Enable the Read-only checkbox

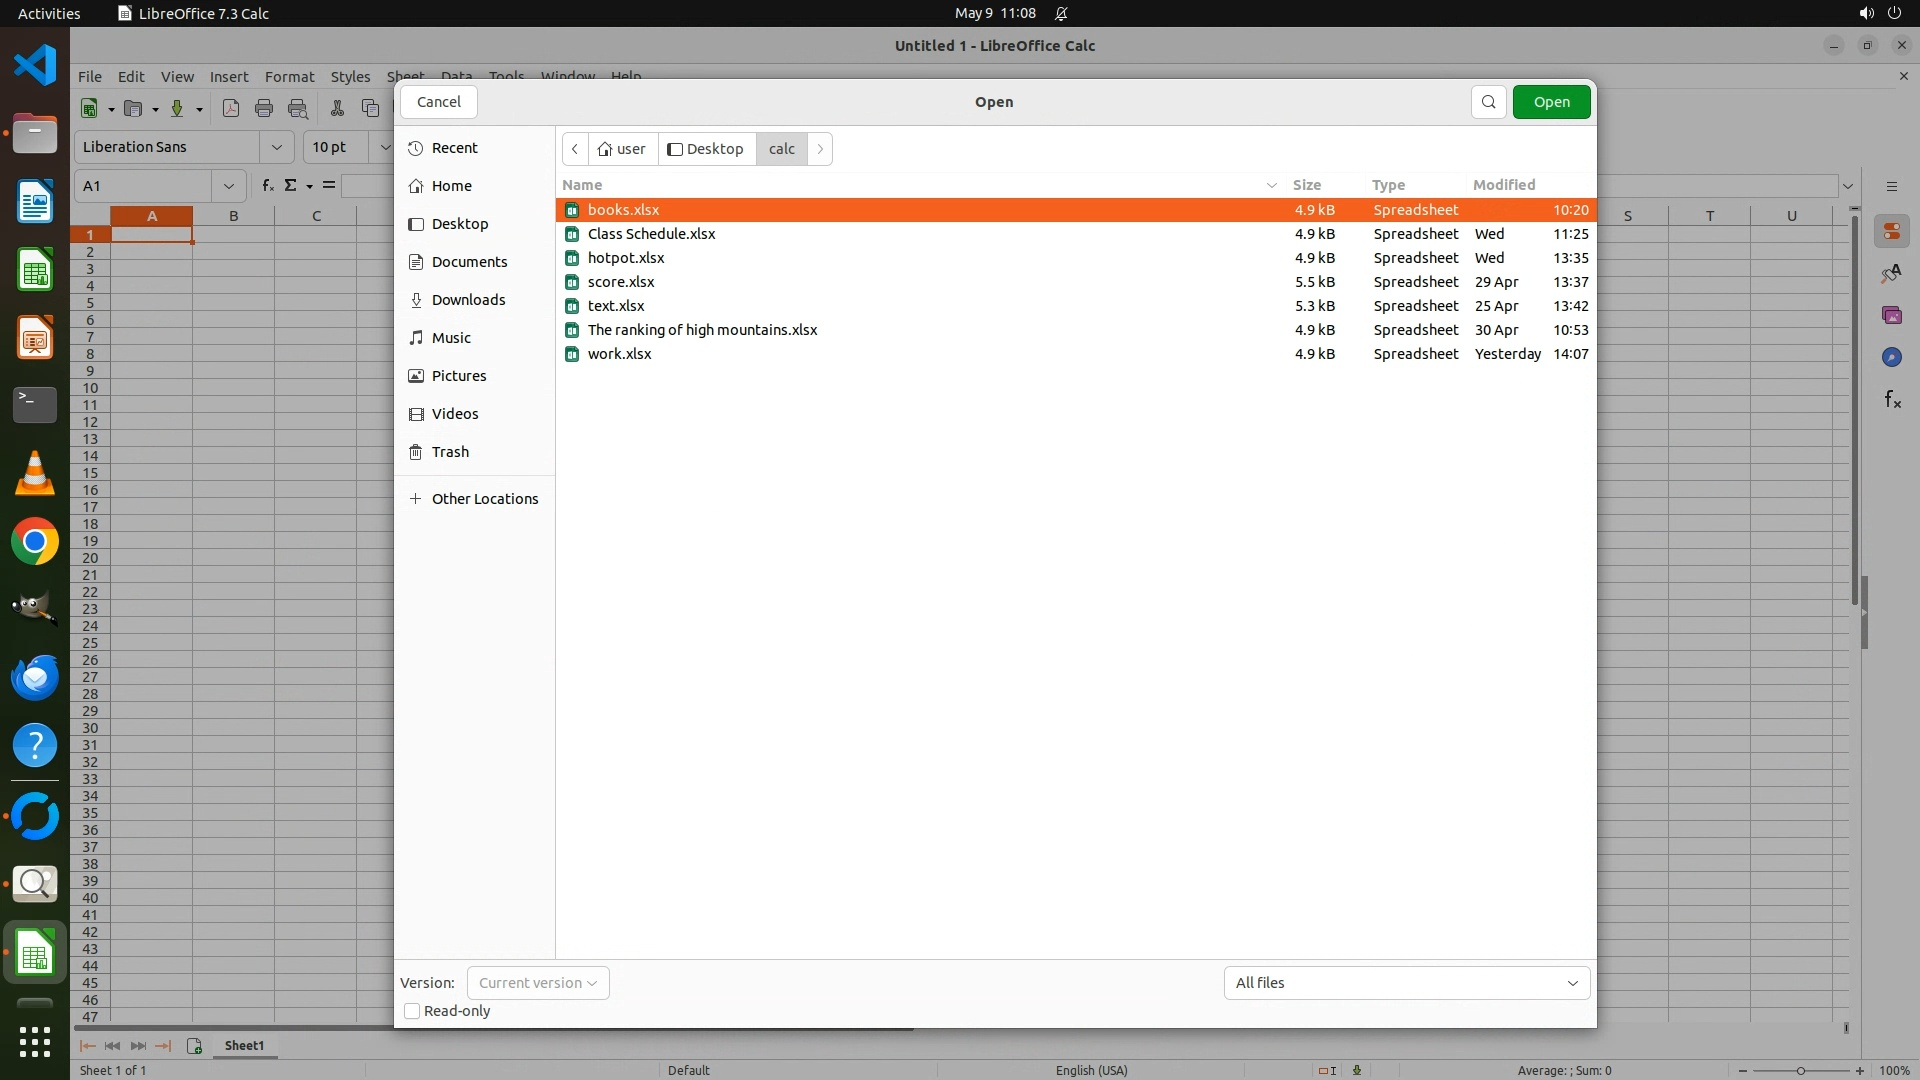click(x=412, y=1011)
